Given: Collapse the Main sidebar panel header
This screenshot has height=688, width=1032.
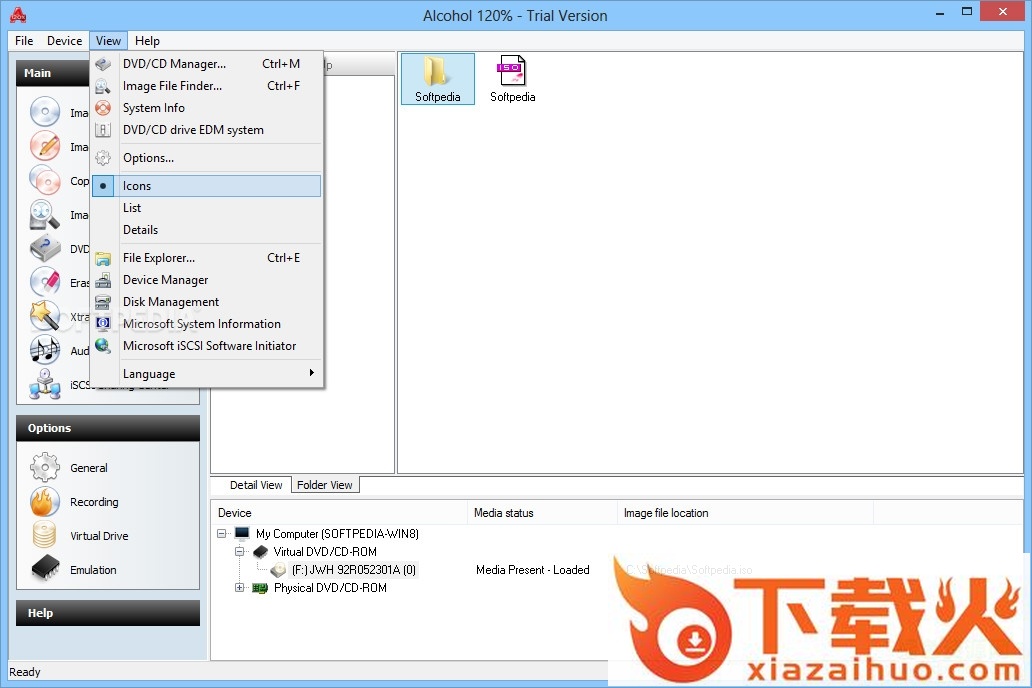Looking at the screenshot, I should [x=53, y=73].
